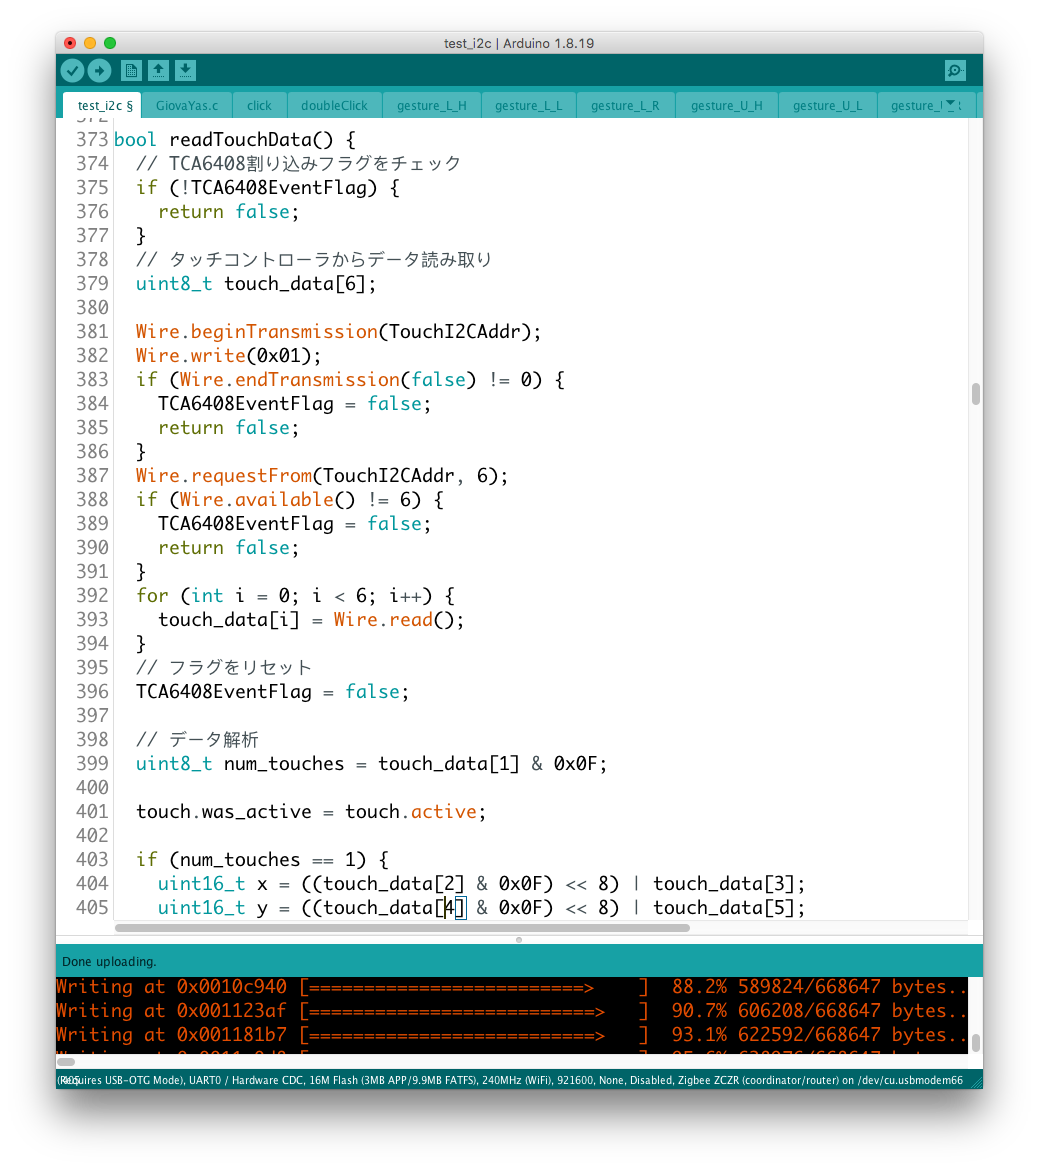
Task: Select the gesture_U_L tab
Action: [826, 105]
